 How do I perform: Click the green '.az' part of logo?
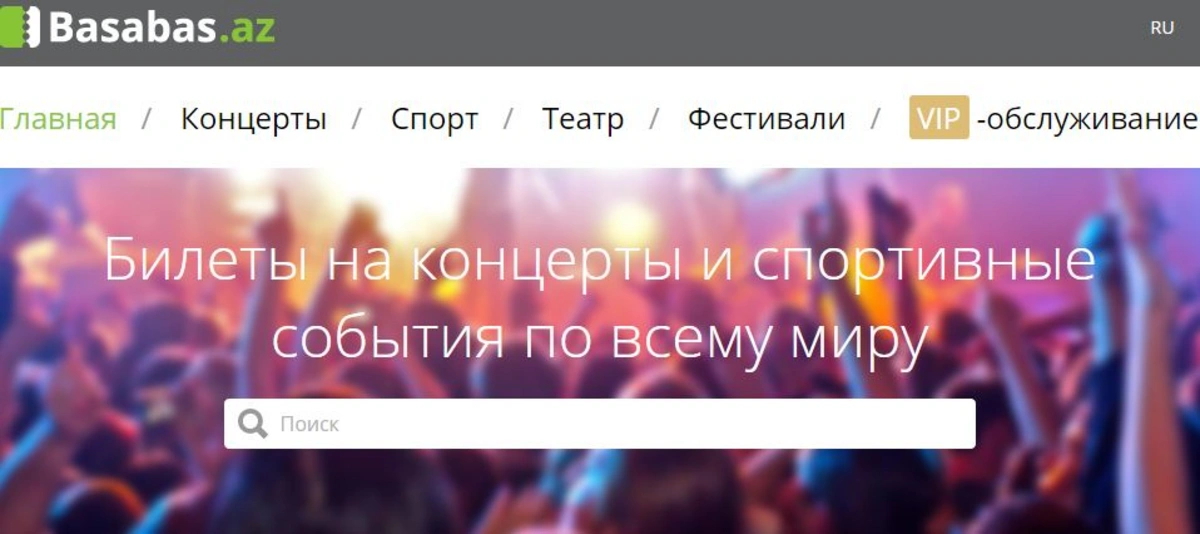(246, 28)
